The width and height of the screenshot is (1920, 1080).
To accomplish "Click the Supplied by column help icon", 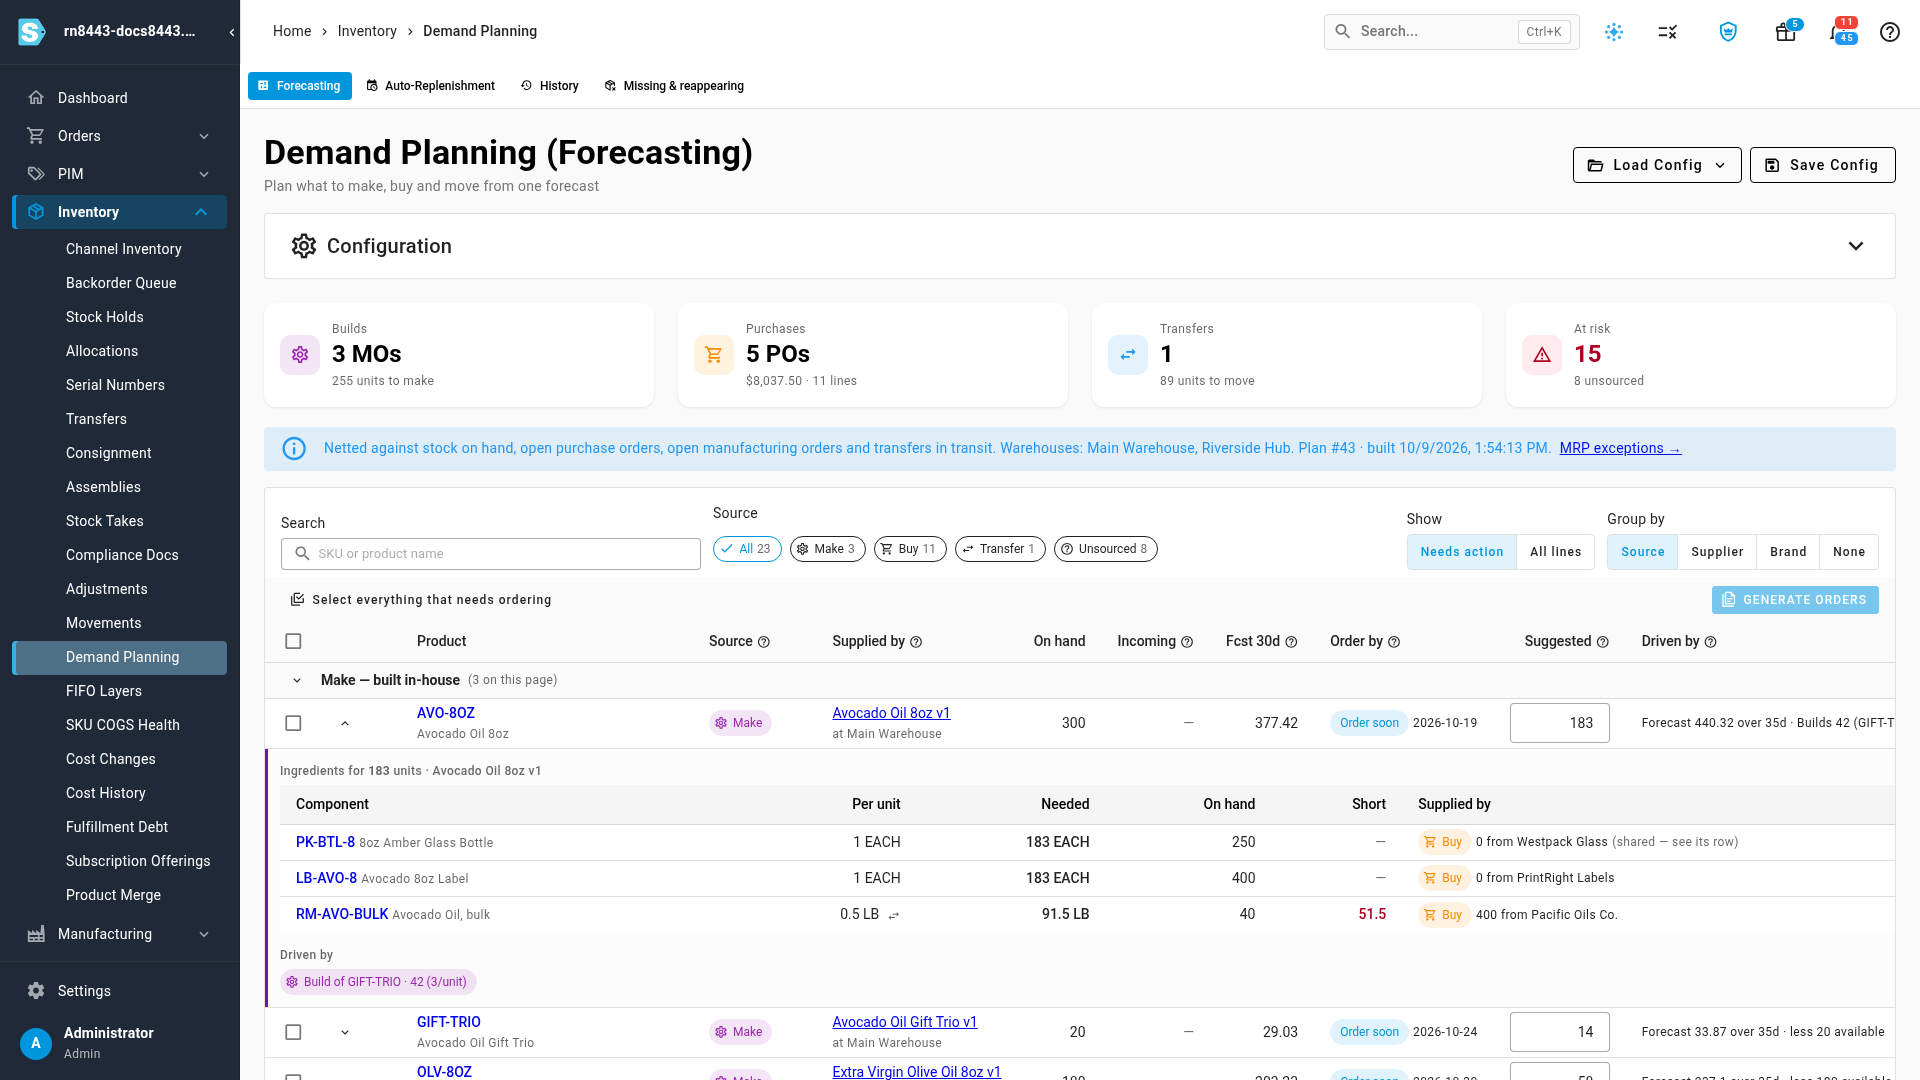I will tap(916, 642).
